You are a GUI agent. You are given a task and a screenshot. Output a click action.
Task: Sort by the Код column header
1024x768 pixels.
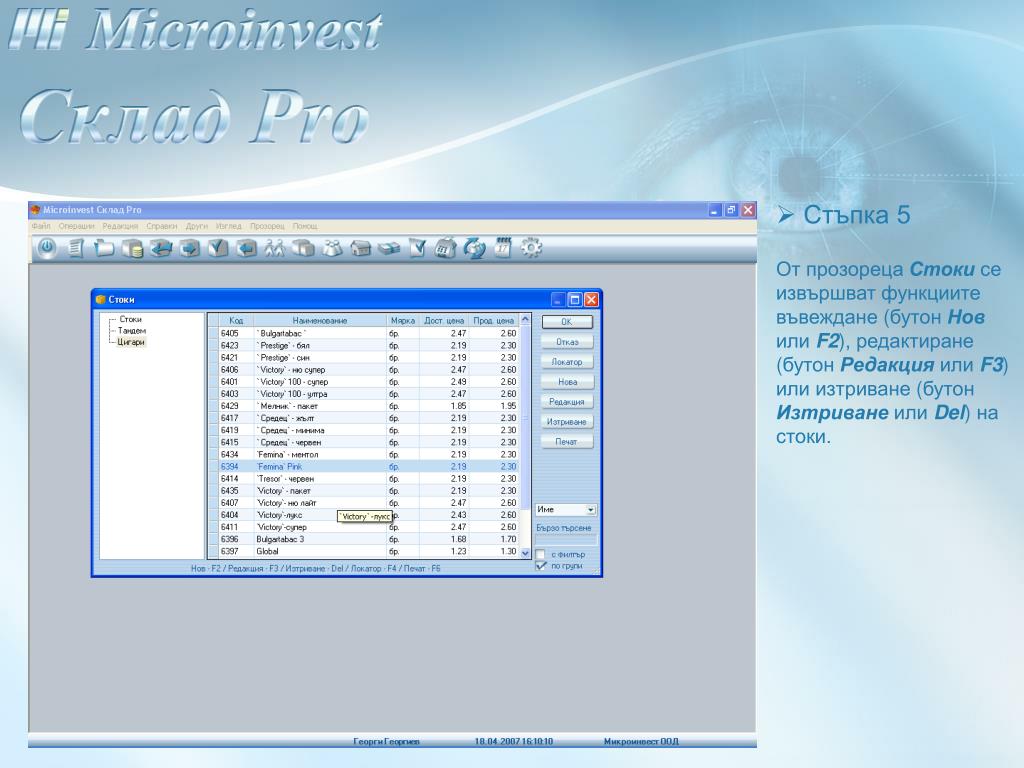(x=236, y=321)
